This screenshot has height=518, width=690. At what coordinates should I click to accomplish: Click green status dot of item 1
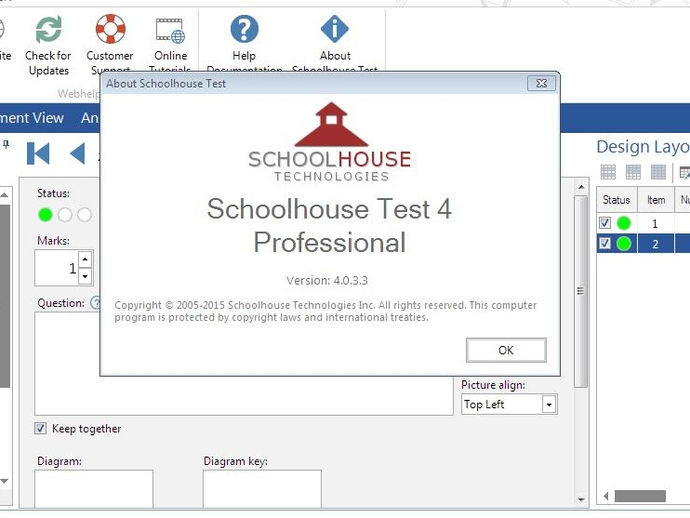click(624, 223)
